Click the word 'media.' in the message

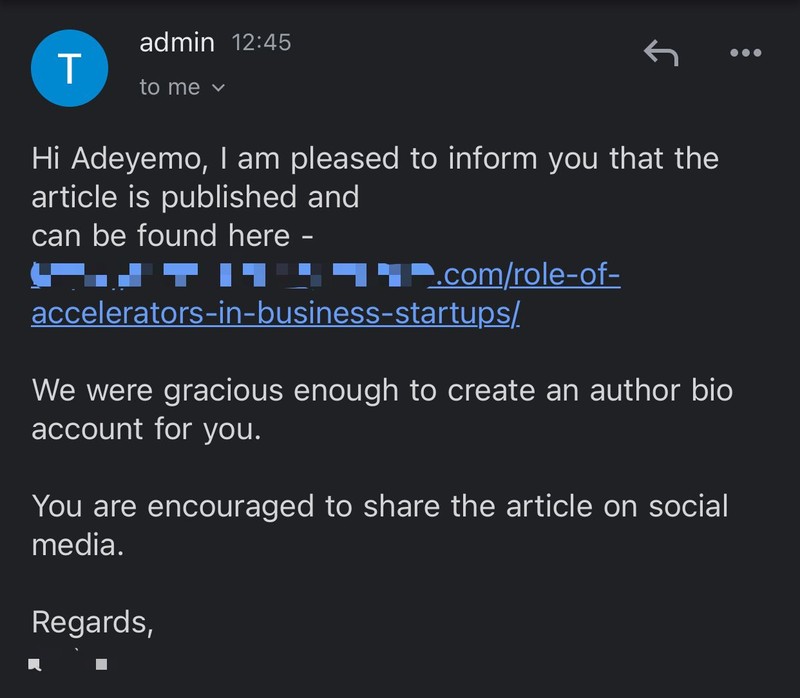(x=78, y=545)
